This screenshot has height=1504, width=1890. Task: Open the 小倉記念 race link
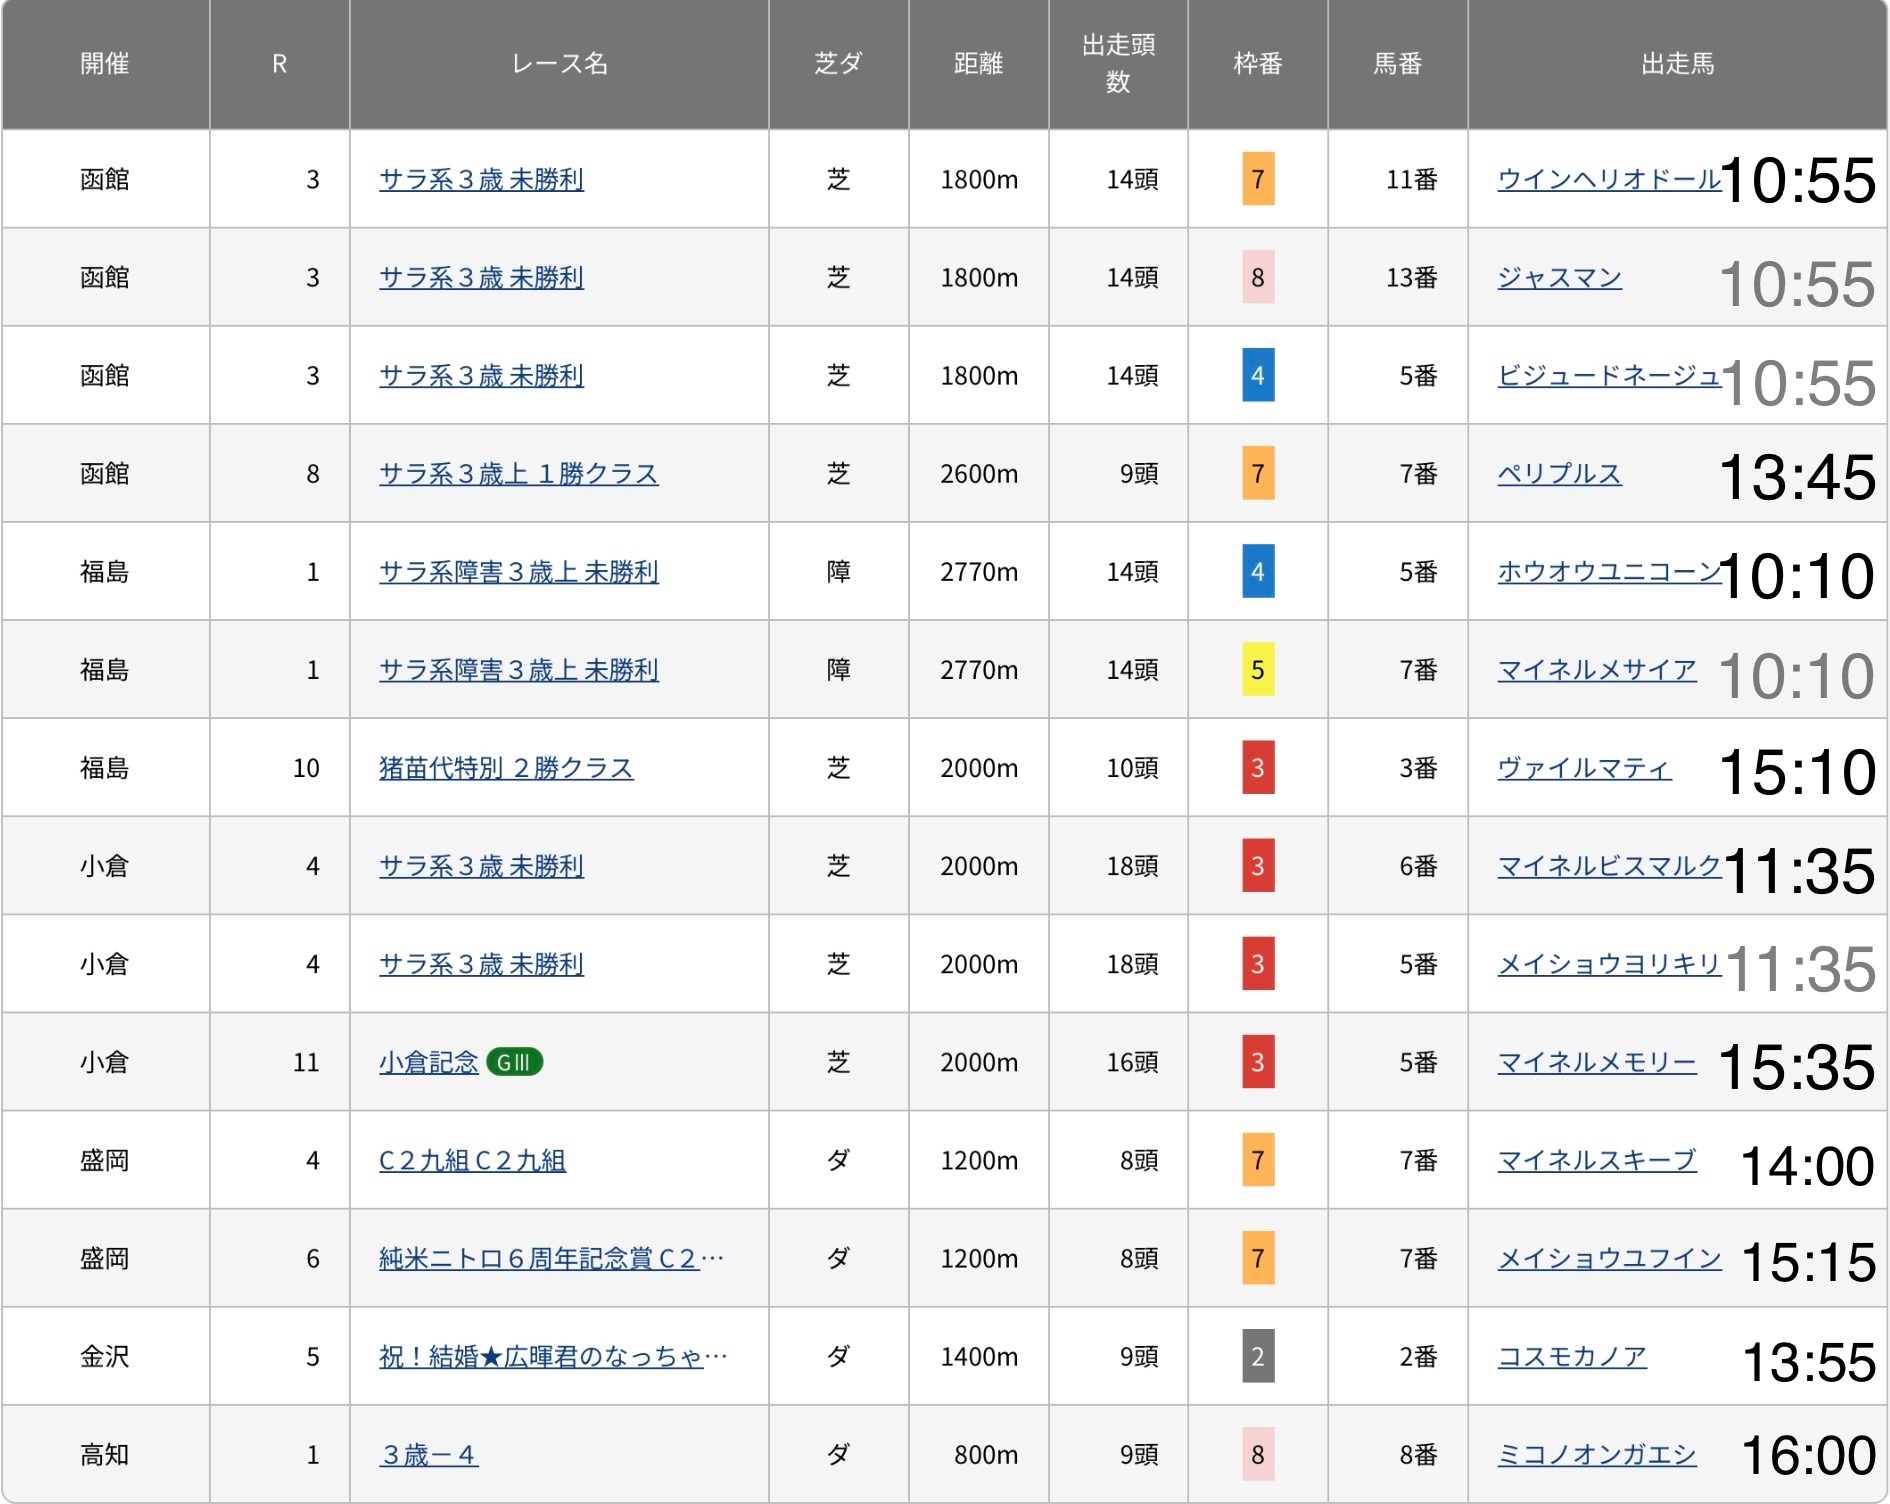pos(429,1062)
